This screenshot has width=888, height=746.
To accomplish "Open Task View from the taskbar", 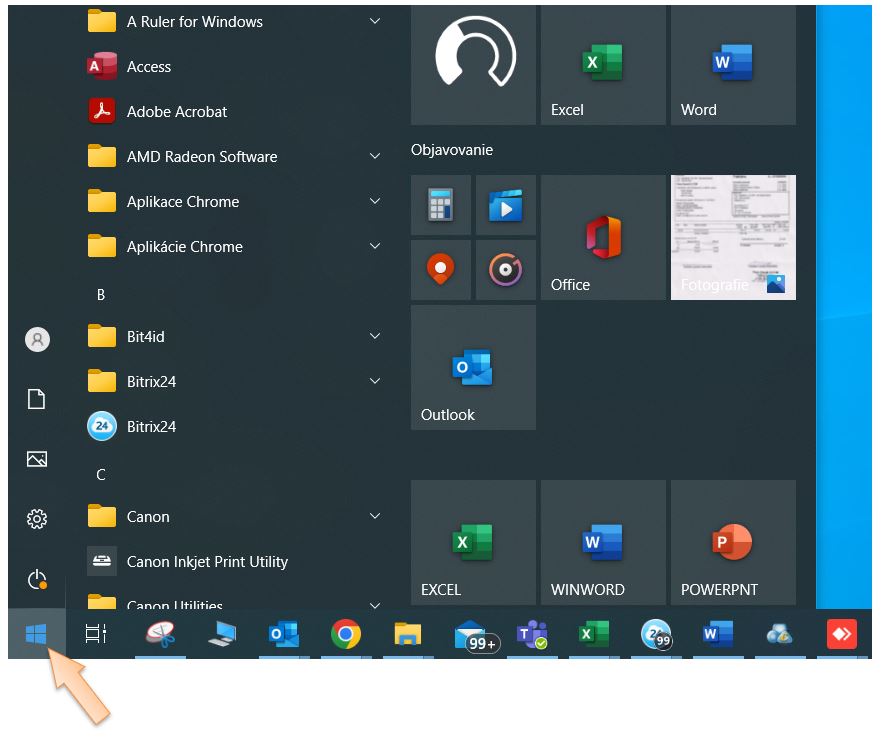I will [96, 634].
